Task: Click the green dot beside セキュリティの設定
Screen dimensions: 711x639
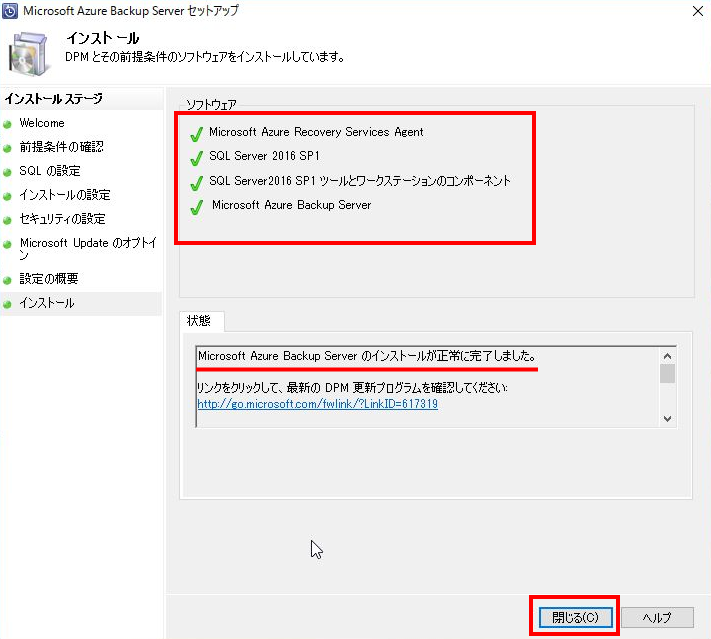Action: click(7, 220)
